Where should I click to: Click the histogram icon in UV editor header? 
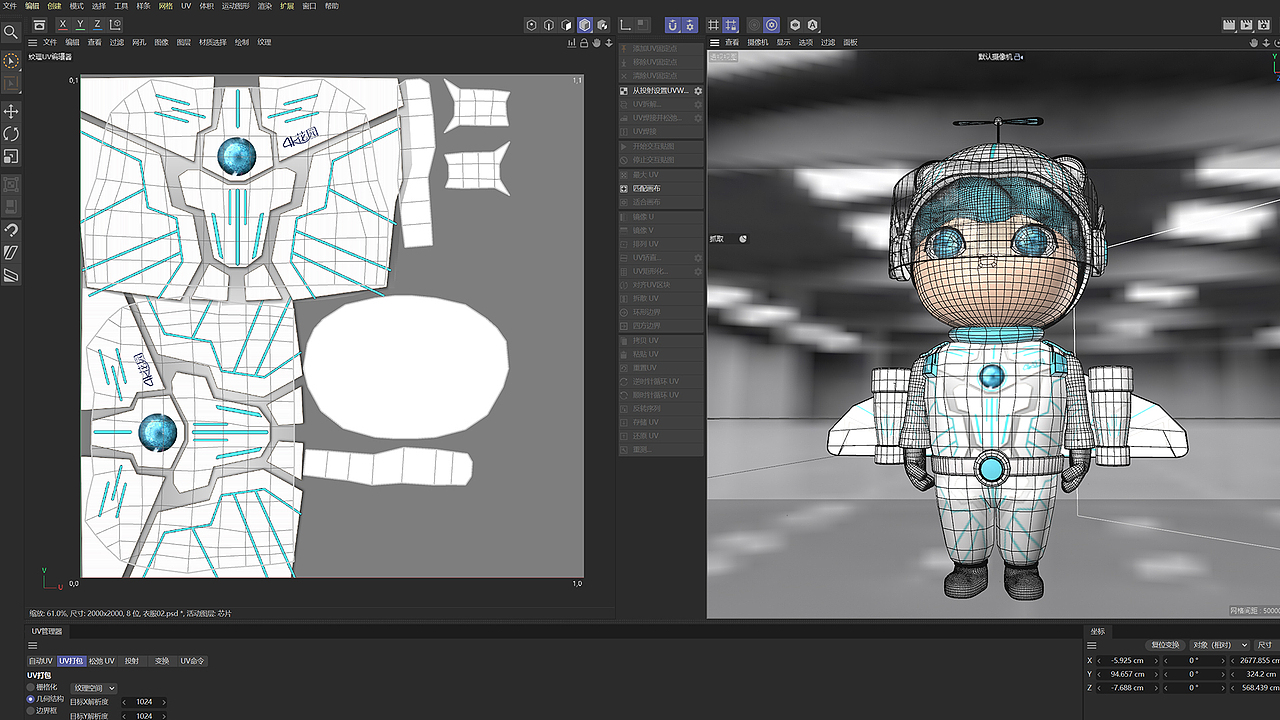tap(572, 43)
